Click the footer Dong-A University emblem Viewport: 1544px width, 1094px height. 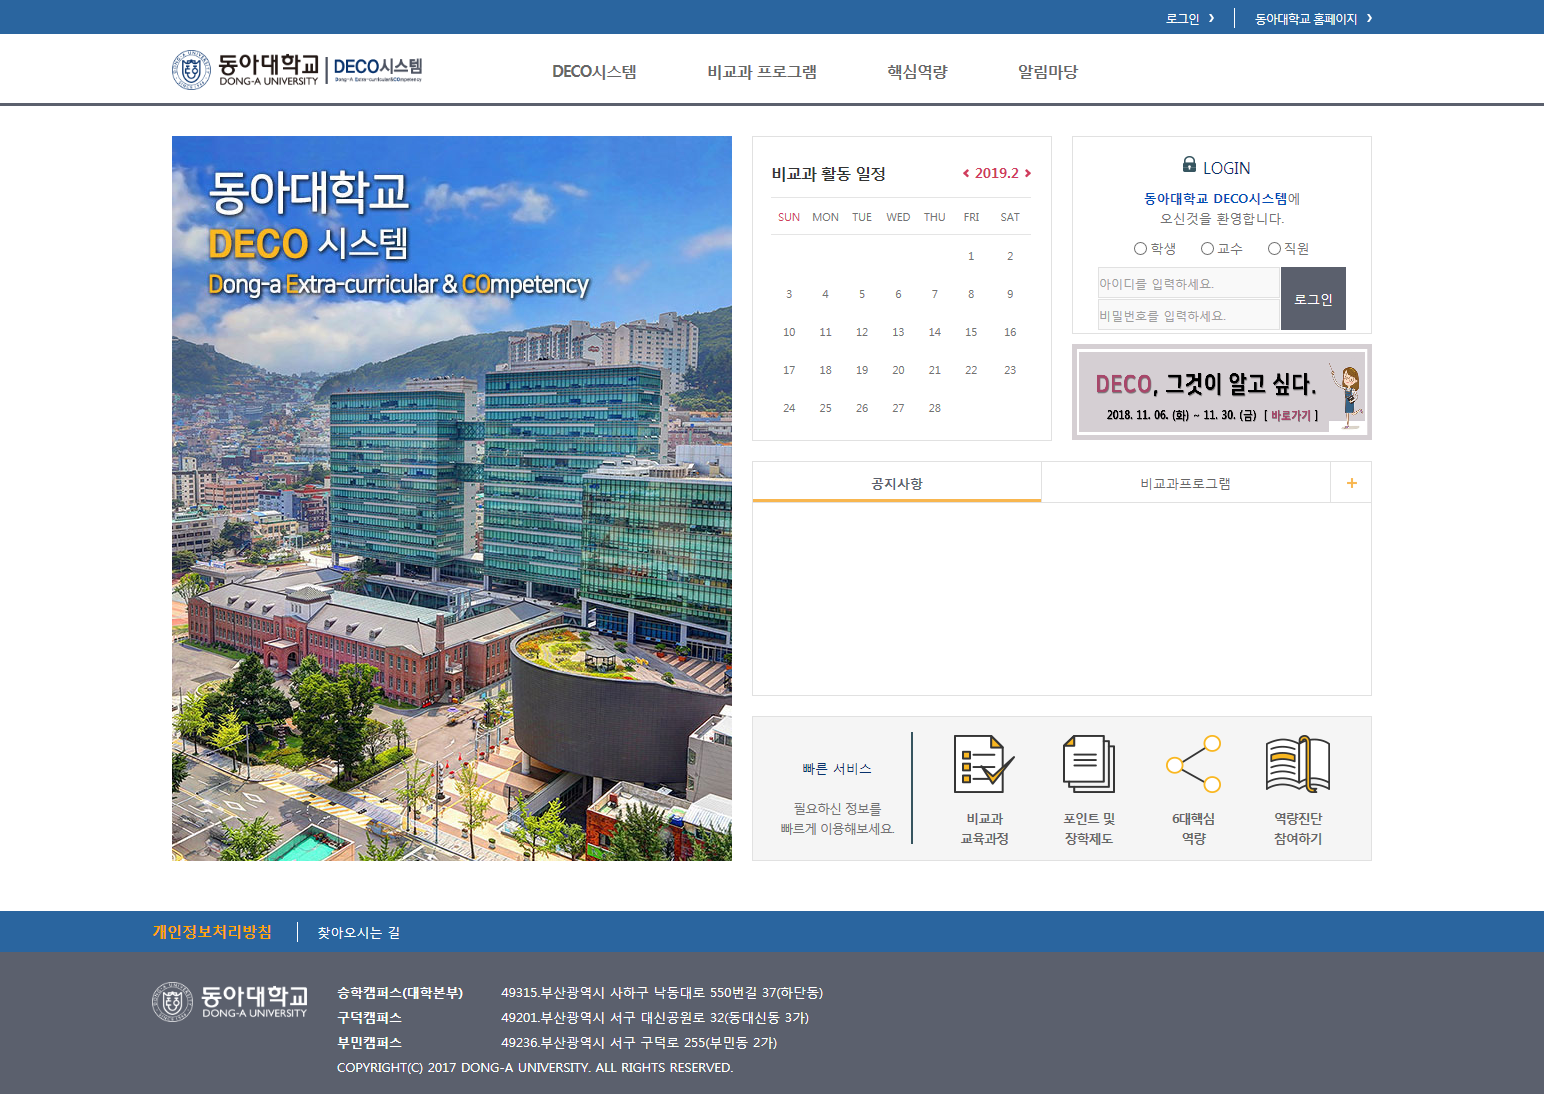[172, 1001]
